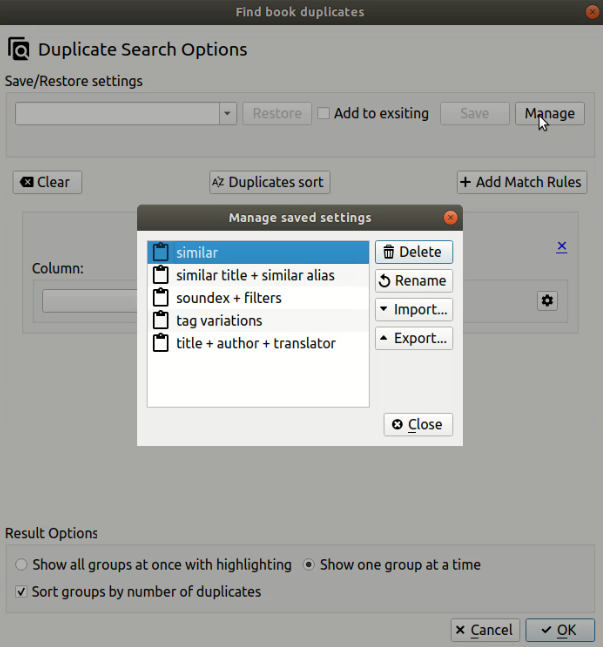Select 'tag variations' in the saved list
Viewport: 603px width, 647px height.
click(219, 321)
